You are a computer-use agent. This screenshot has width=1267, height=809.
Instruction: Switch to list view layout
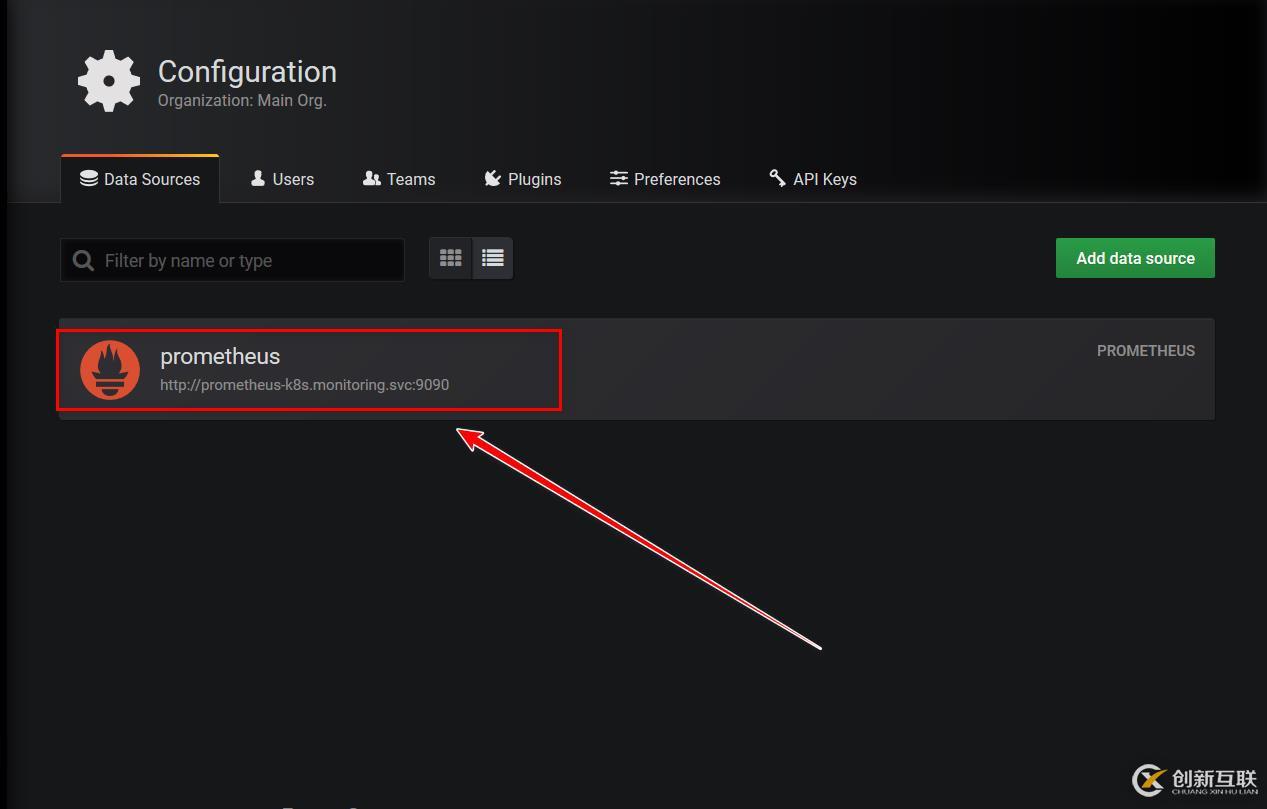492,258
